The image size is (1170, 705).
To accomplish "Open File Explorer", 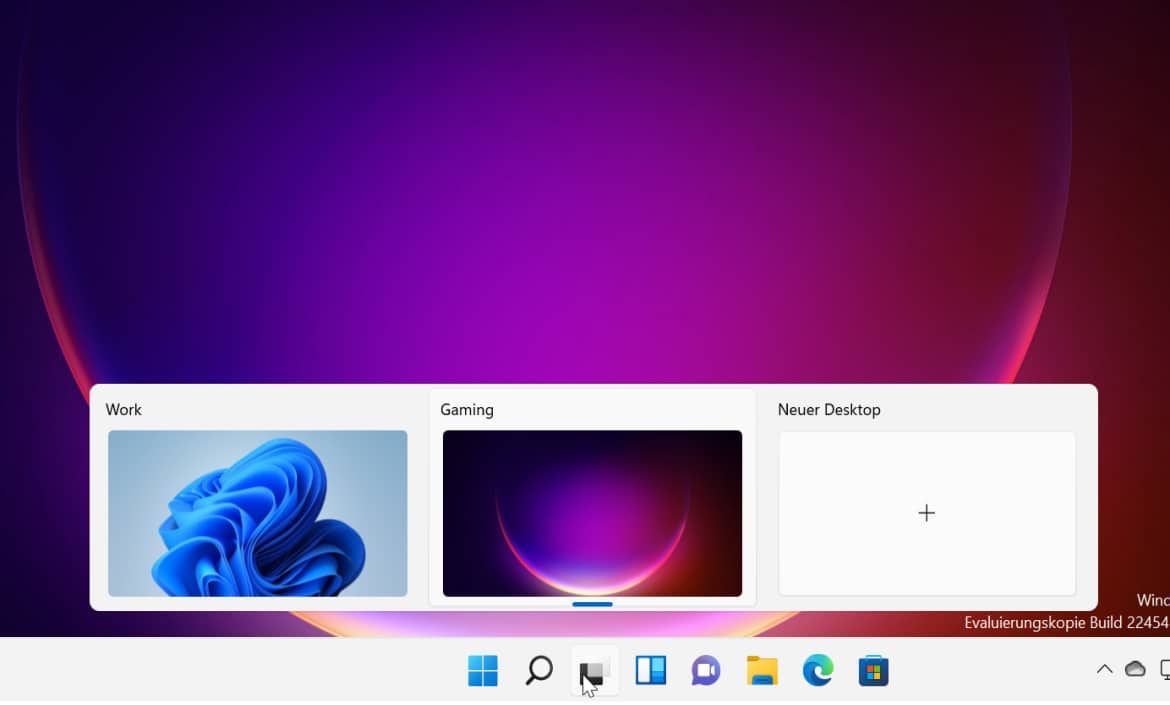I will (762, 671).
